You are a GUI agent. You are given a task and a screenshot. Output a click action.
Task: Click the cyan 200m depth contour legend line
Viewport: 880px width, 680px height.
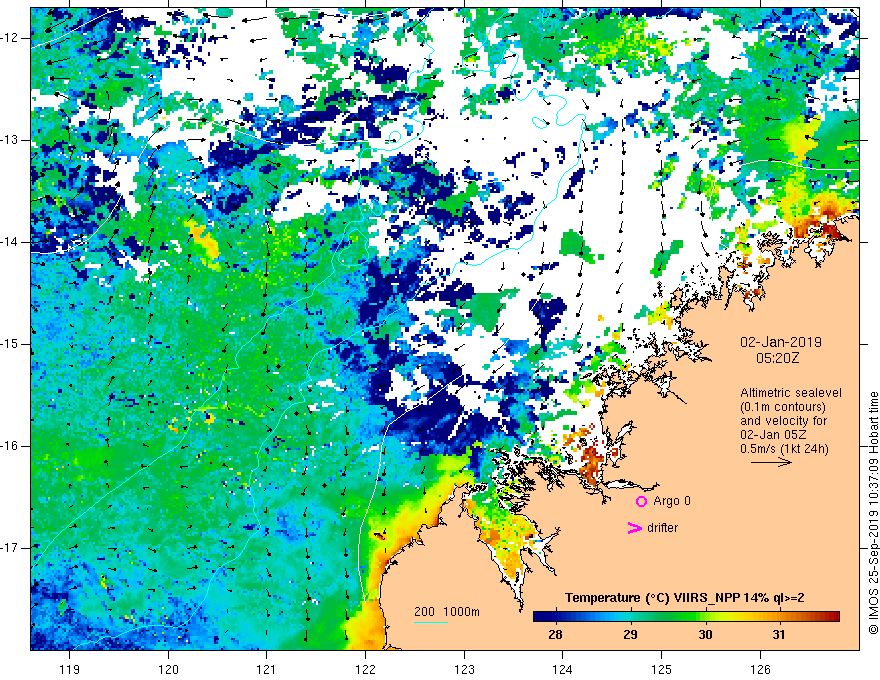430,622
